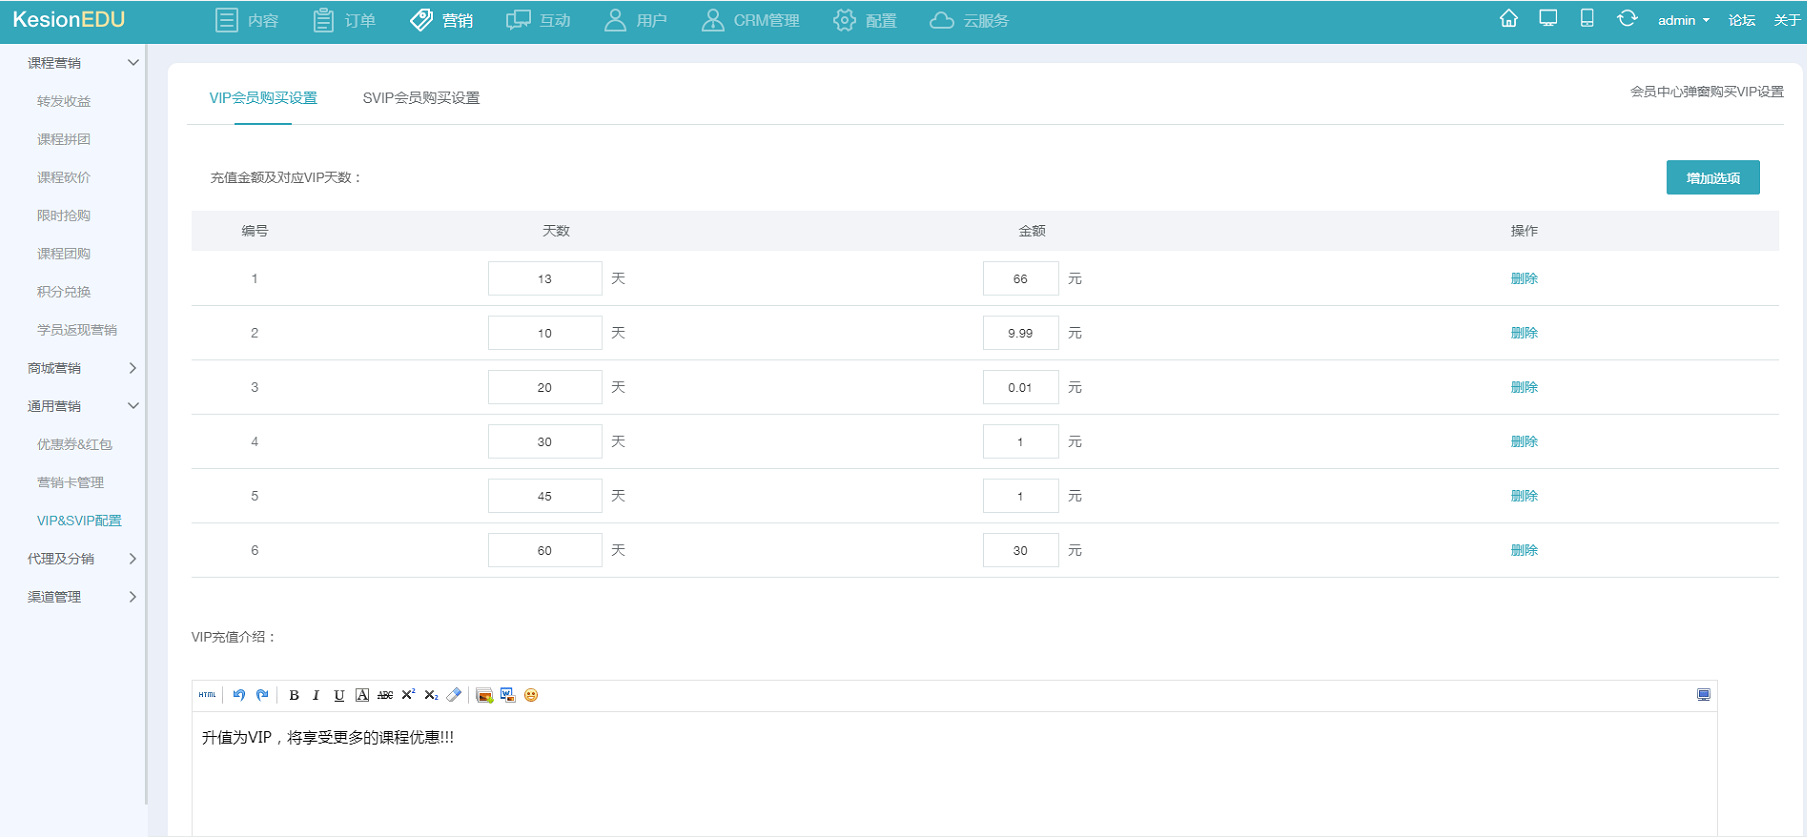
Task: Switch to VIP会员购买设置 tab
Action: click(x=263, y=98)
